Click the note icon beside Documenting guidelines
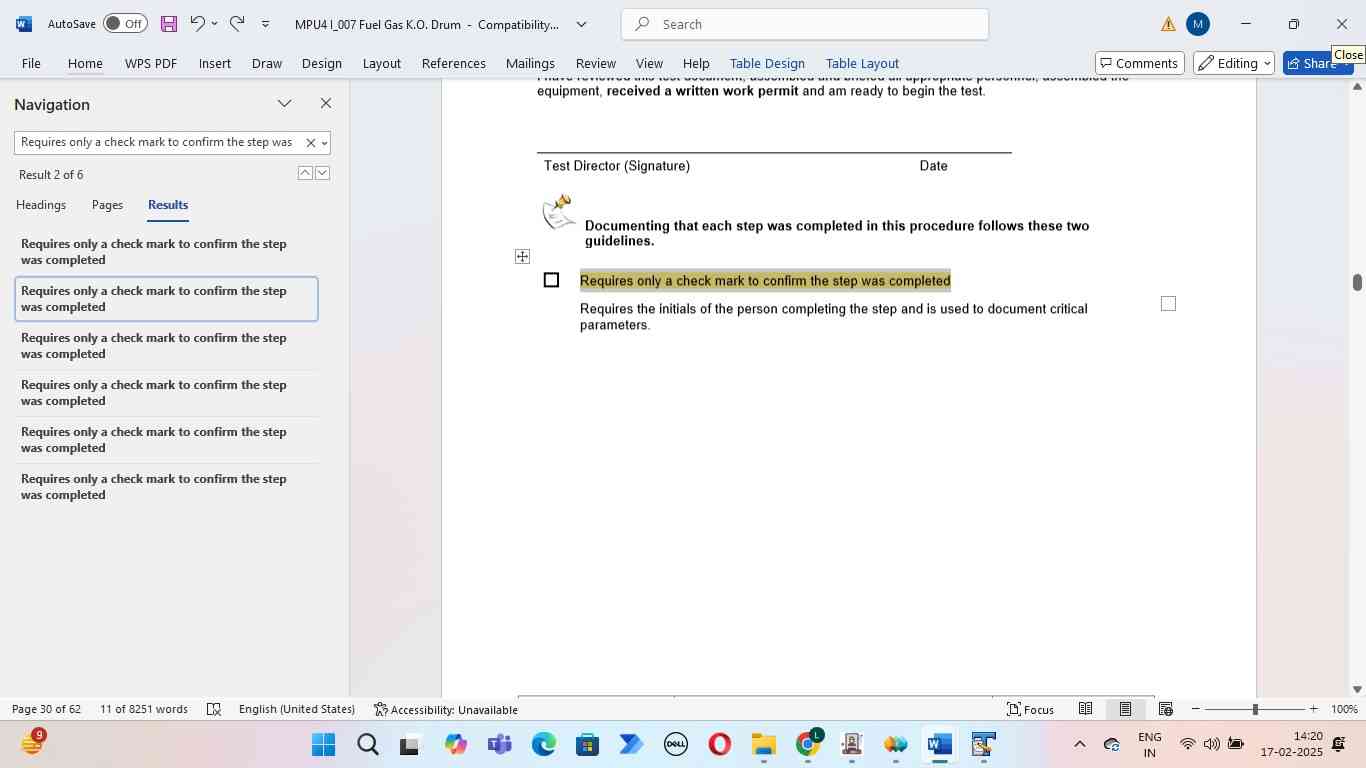 click(558, 212)
